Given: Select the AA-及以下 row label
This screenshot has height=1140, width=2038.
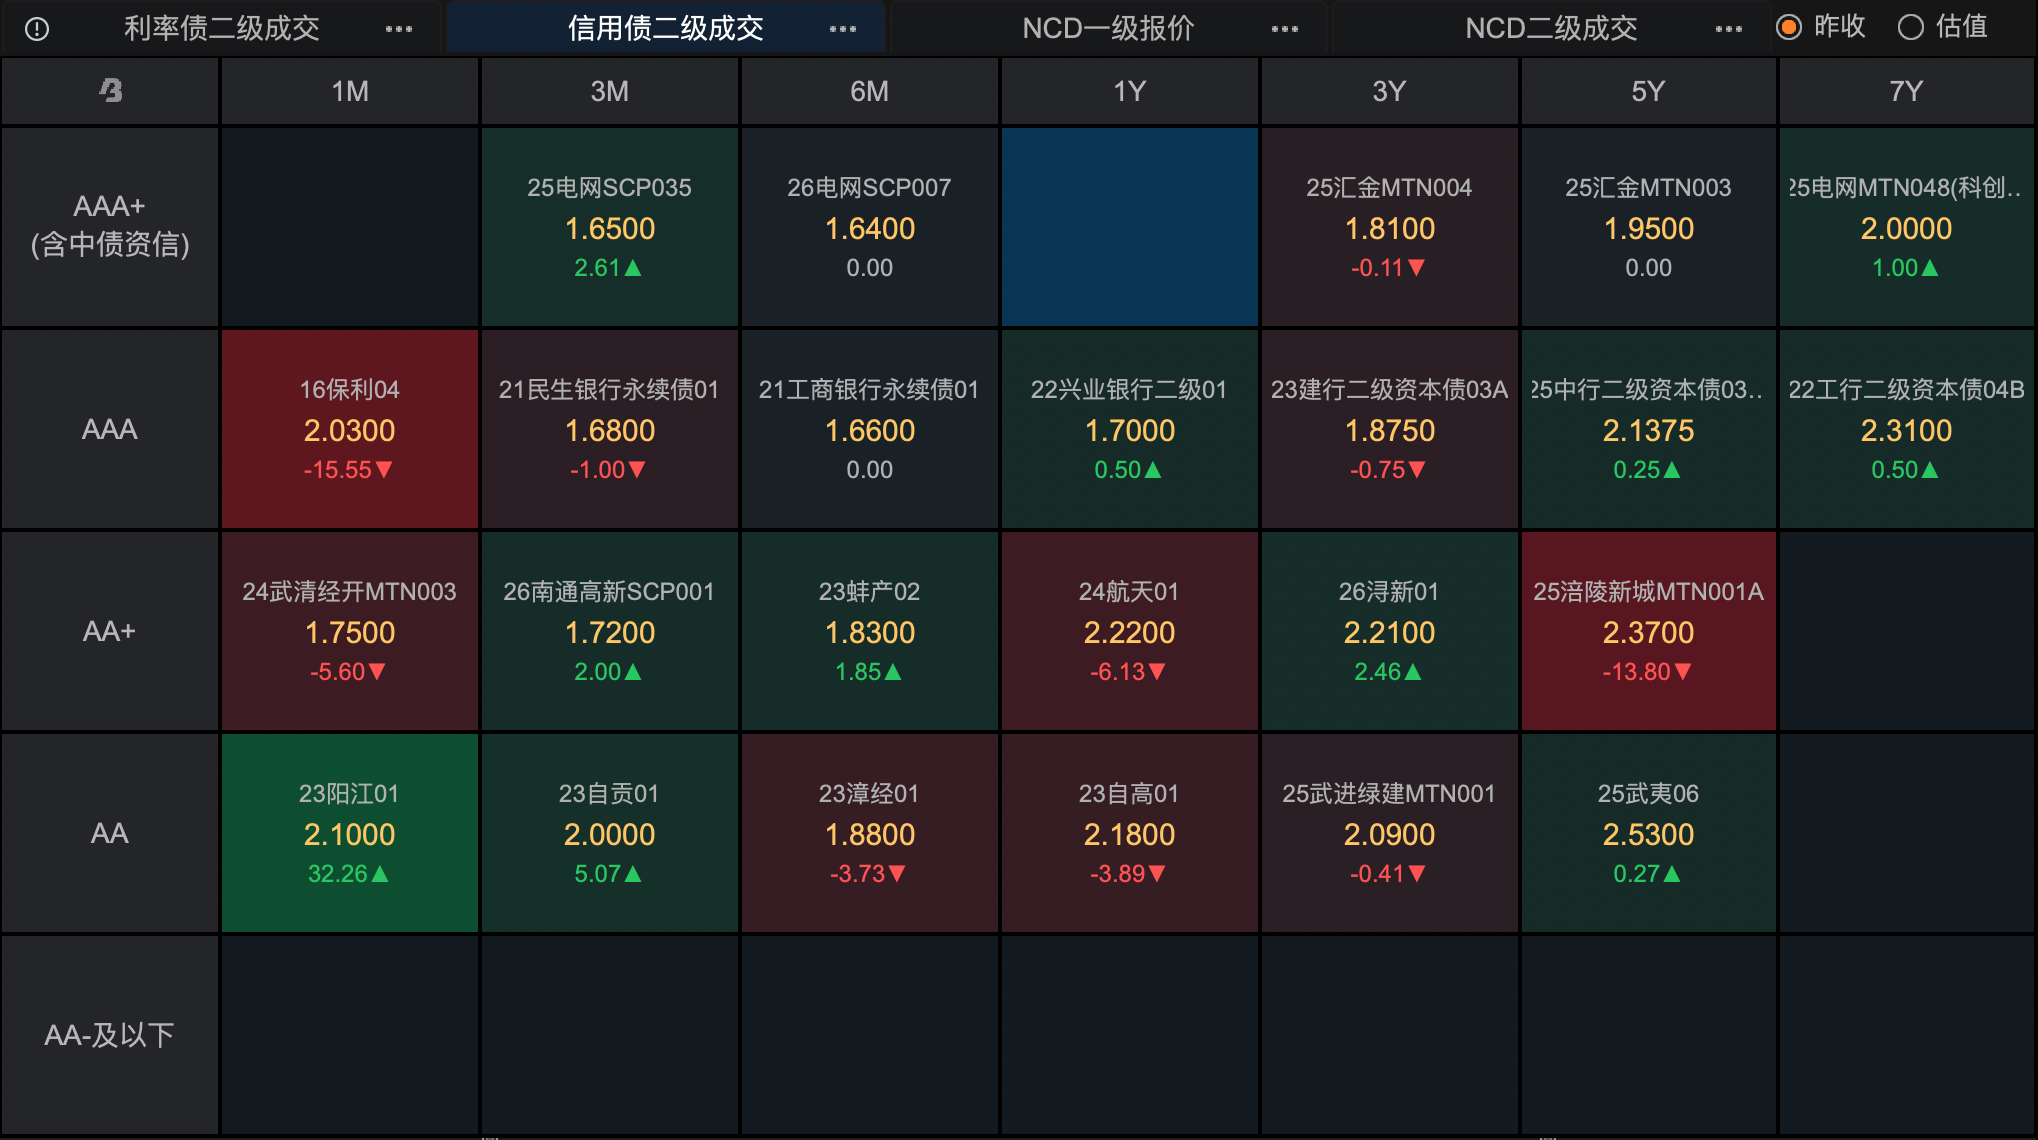Looking at the screenshot, I should point(110,1035).
